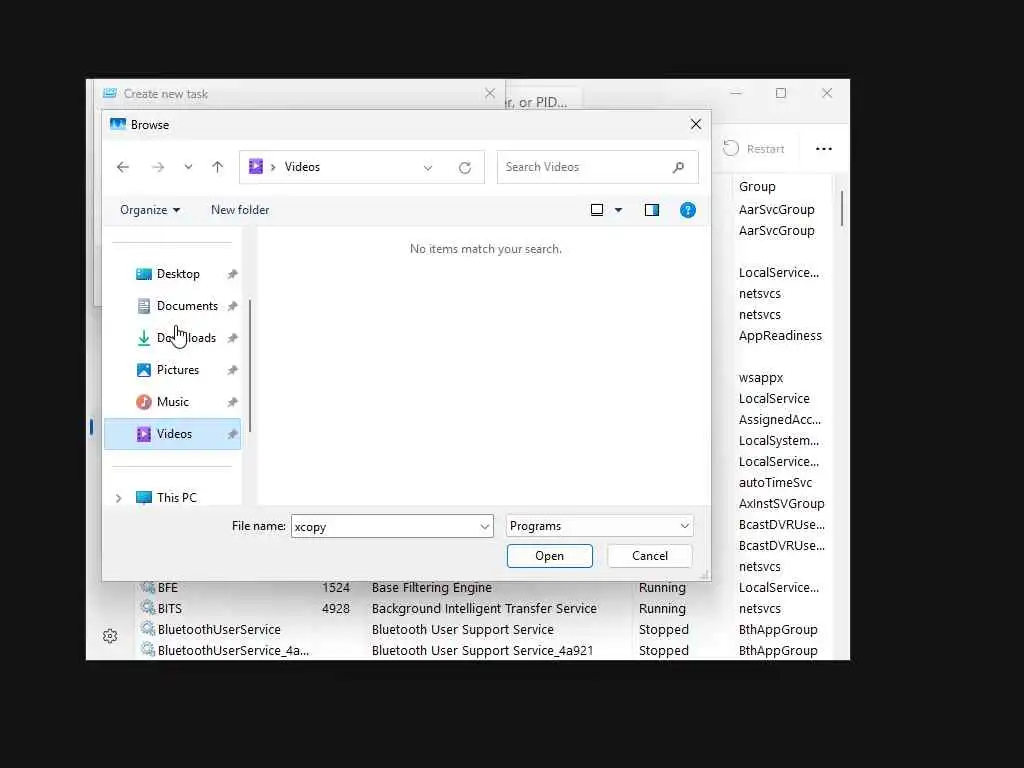Sort by the Group column header
1024x768 pixels.
point(758,187)
